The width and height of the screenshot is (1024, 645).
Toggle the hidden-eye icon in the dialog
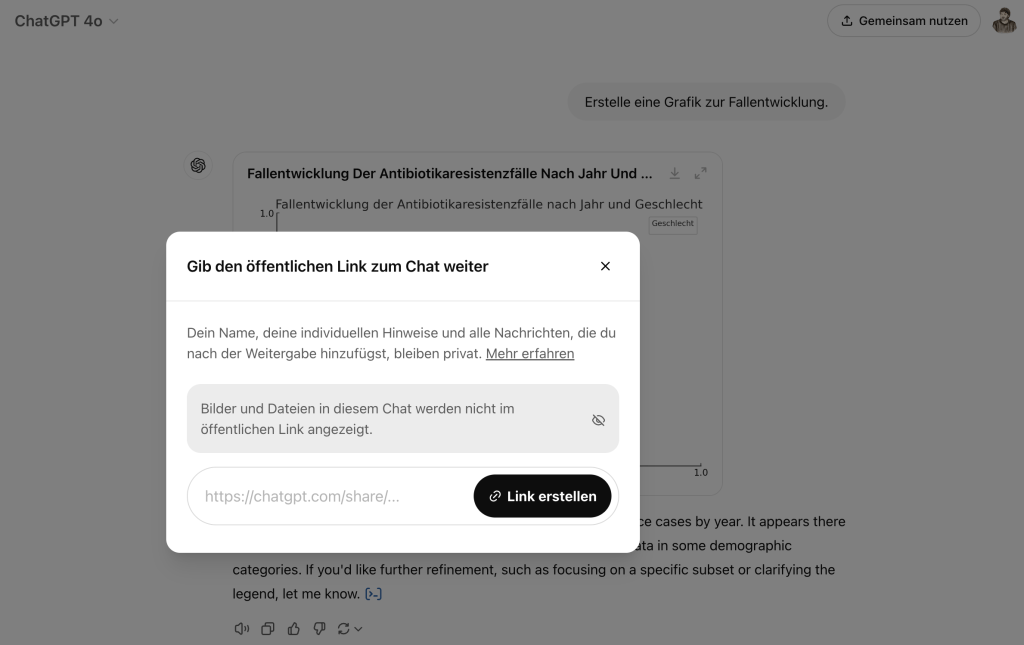(598, 420)
